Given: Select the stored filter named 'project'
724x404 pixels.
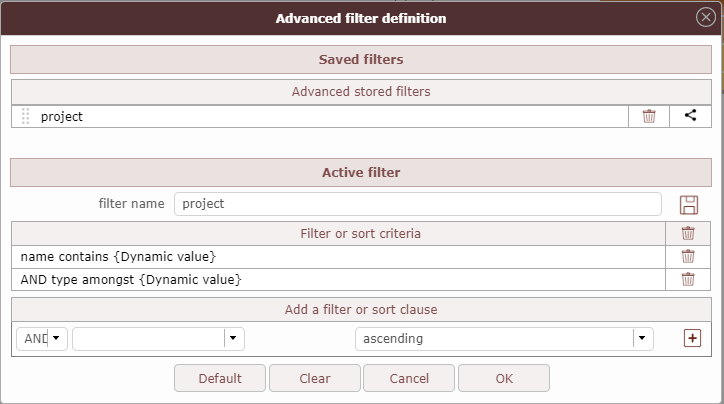Looking at the screenshot, I should pyautogui.click(x=300, y=116).
